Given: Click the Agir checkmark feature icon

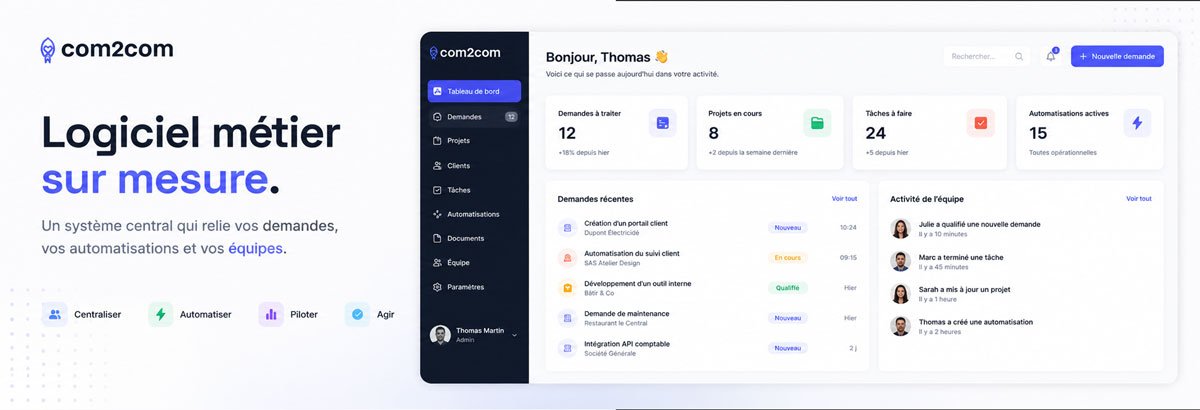Looking at the screenshot, I should coord(357,314).
